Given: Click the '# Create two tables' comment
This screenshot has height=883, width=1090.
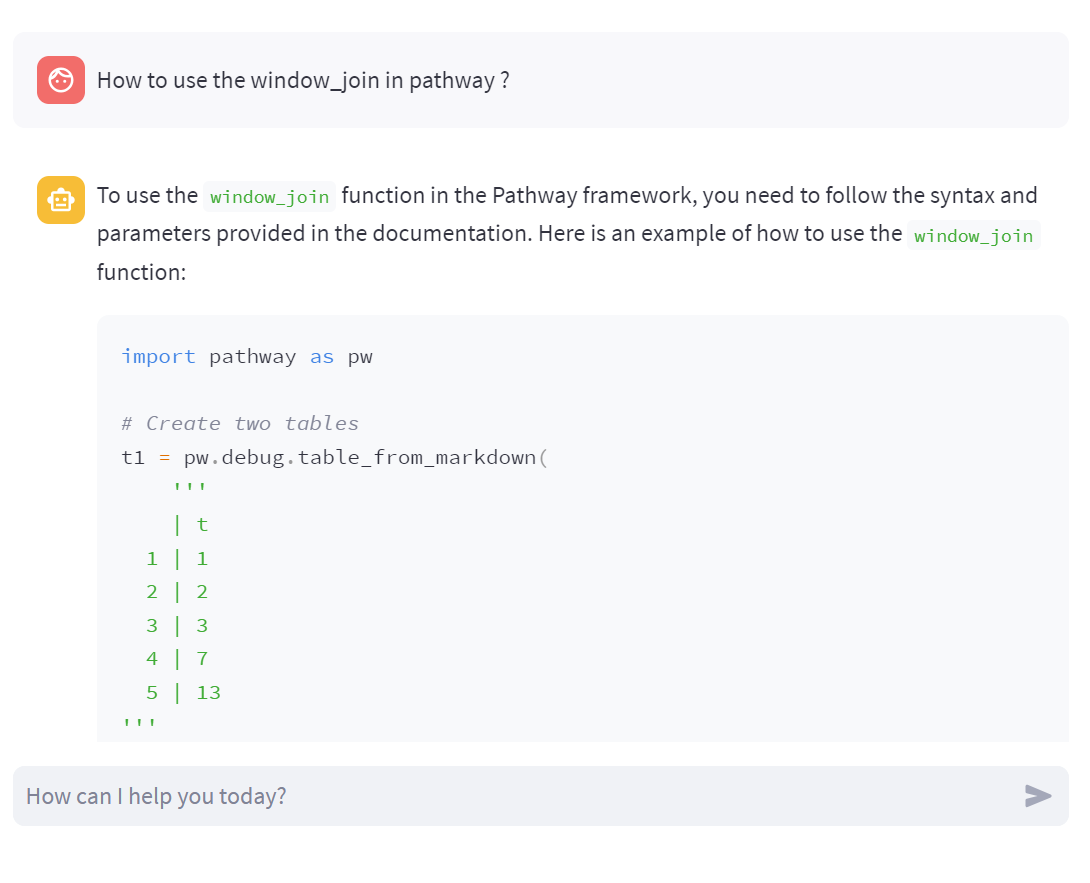Looking at the screenshot, I should tap(240, 423).
